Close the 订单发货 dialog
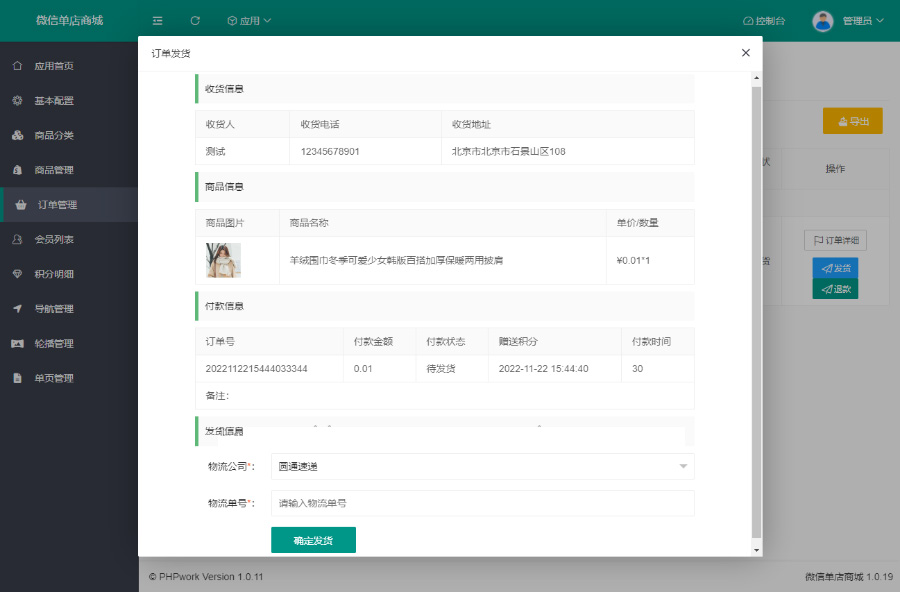Image resolution: width=900 pixels, height=592 pixels. click(x=745, y=53)
